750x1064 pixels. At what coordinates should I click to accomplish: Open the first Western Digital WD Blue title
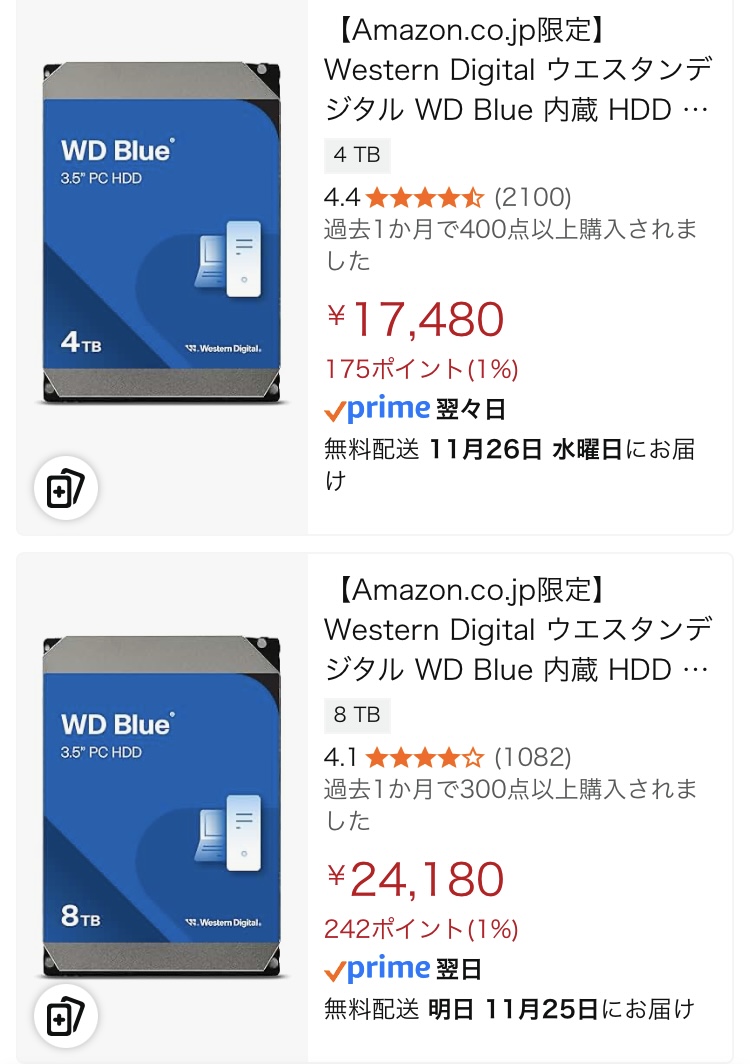click(x=518, y=90)
